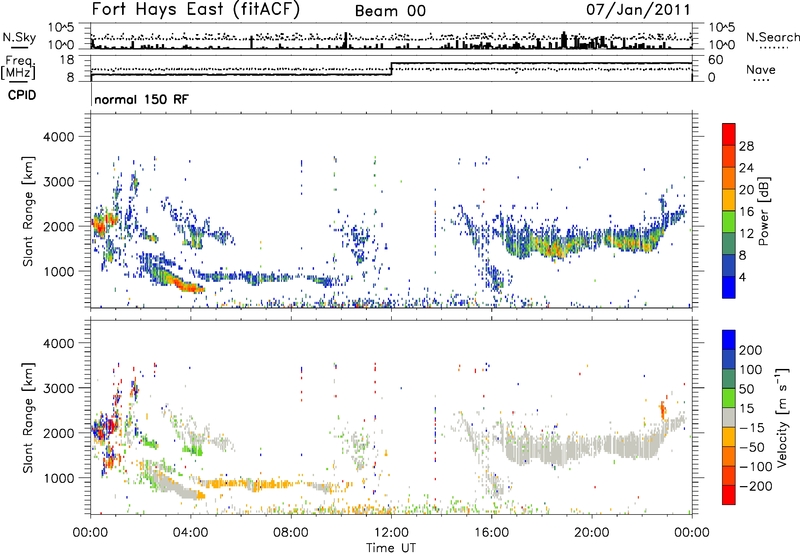Click the '12:00' time axis tick label
Image resolution: width=800 pixels, height=554 pixels.
(391, 533)
